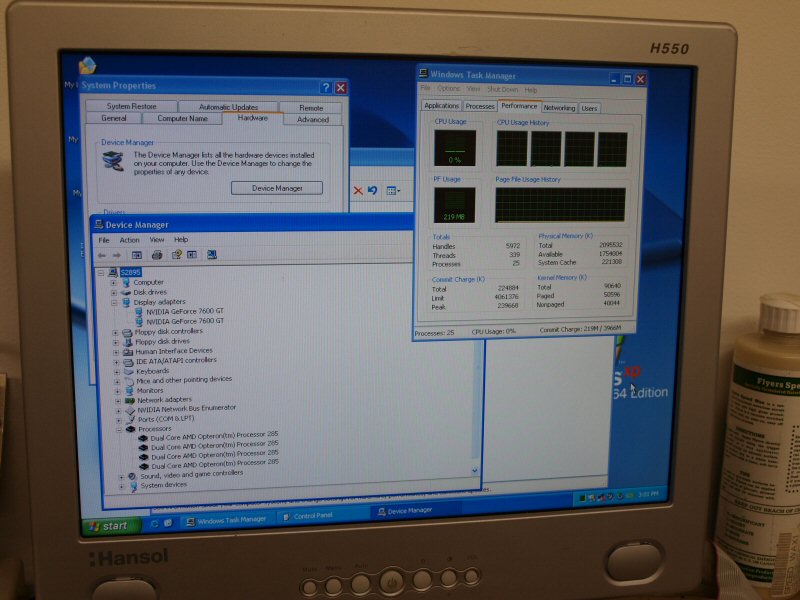Switch to Processes tab in Task Manager
The image size is (800, 600).
480,106
